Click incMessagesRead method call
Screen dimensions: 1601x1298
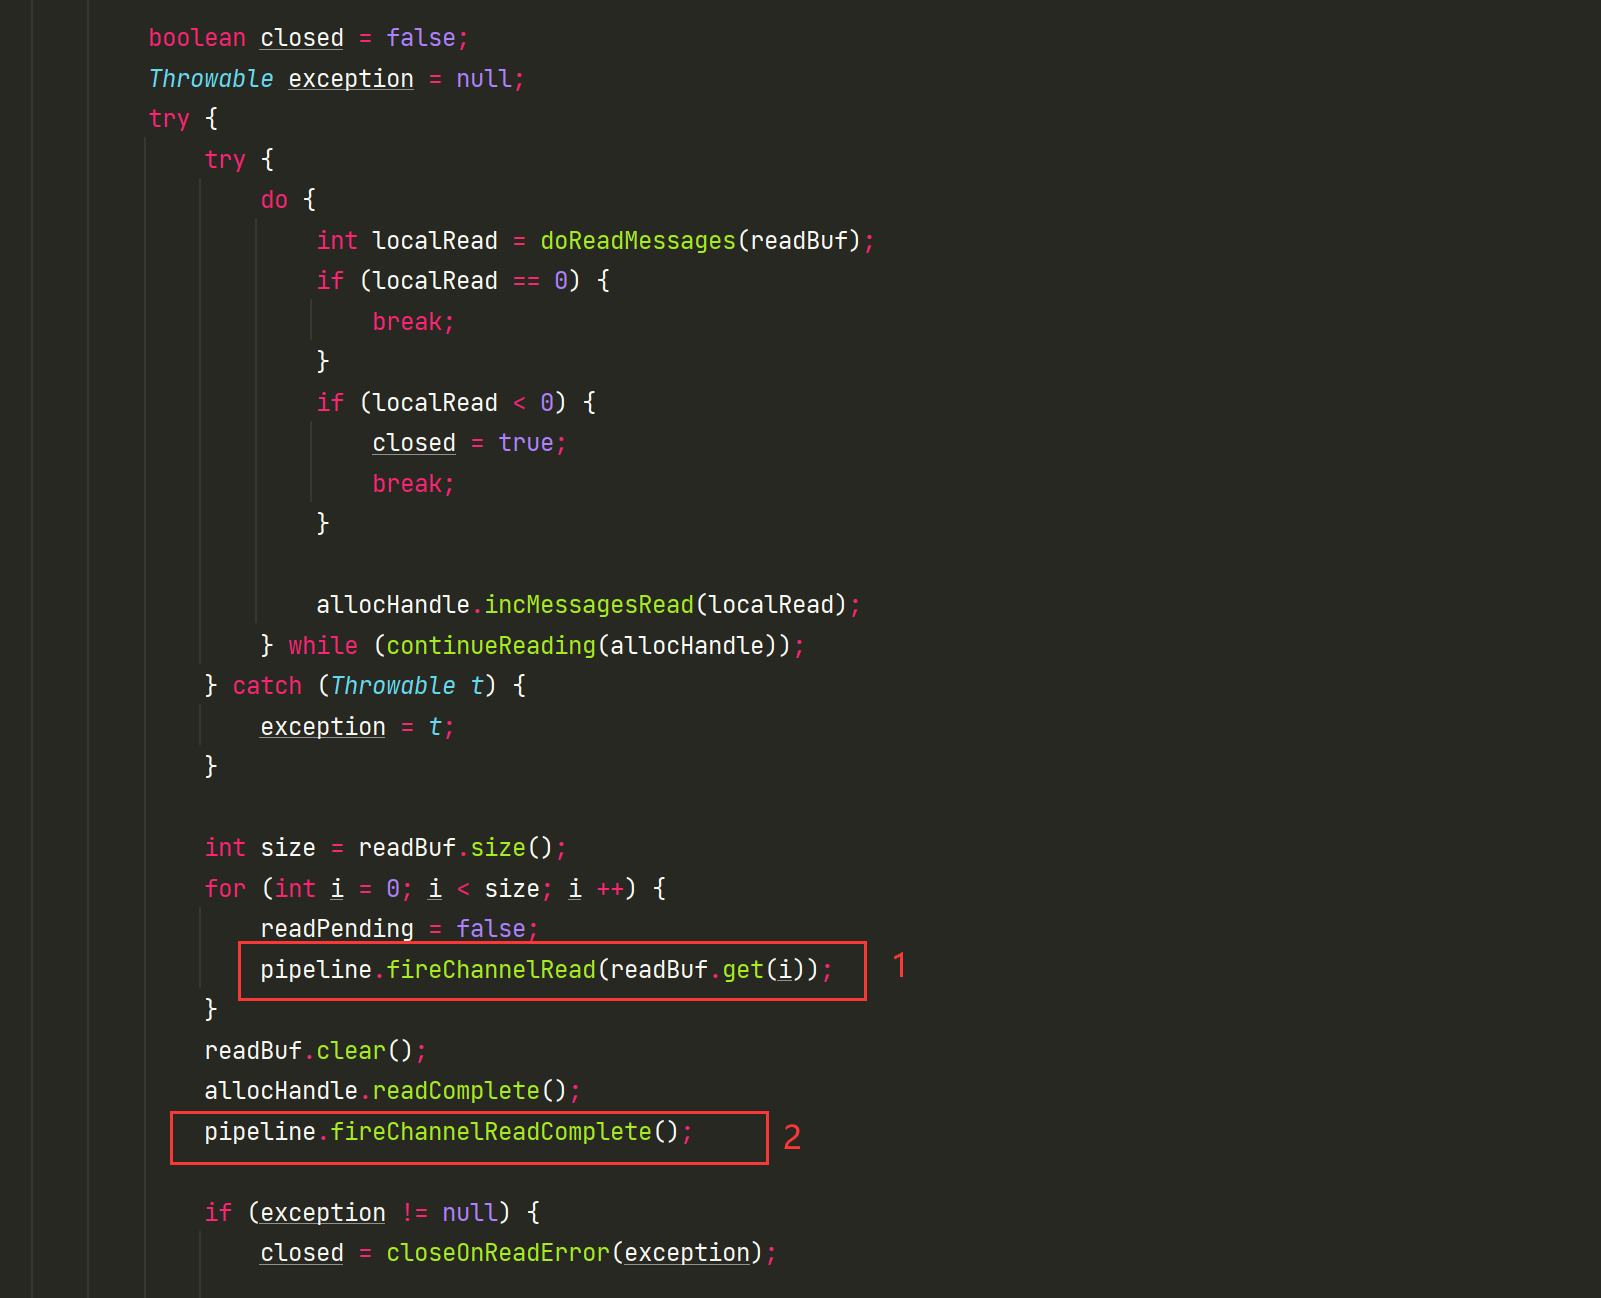(589, 605)
